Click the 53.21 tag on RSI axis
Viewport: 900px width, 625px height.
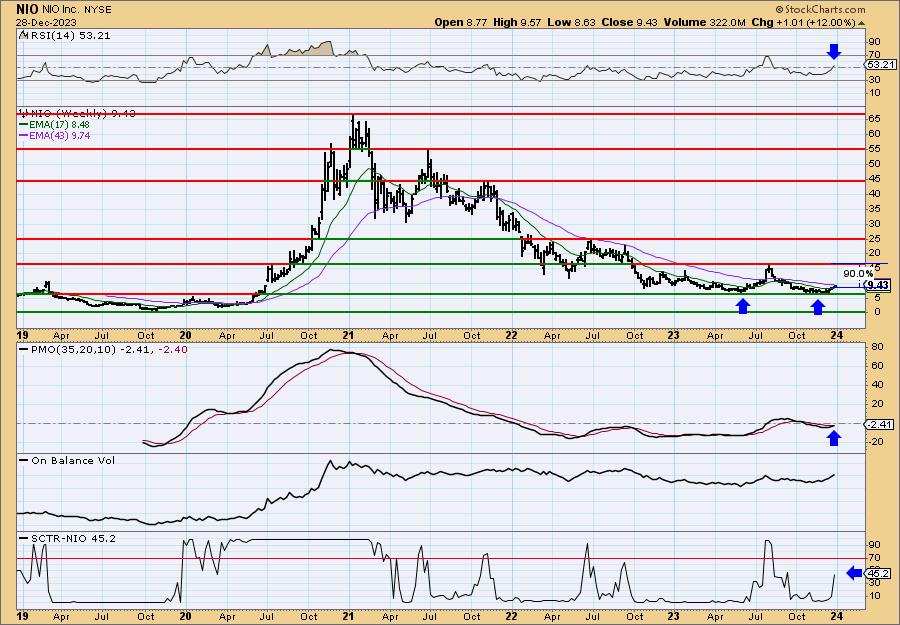[878, 64]
